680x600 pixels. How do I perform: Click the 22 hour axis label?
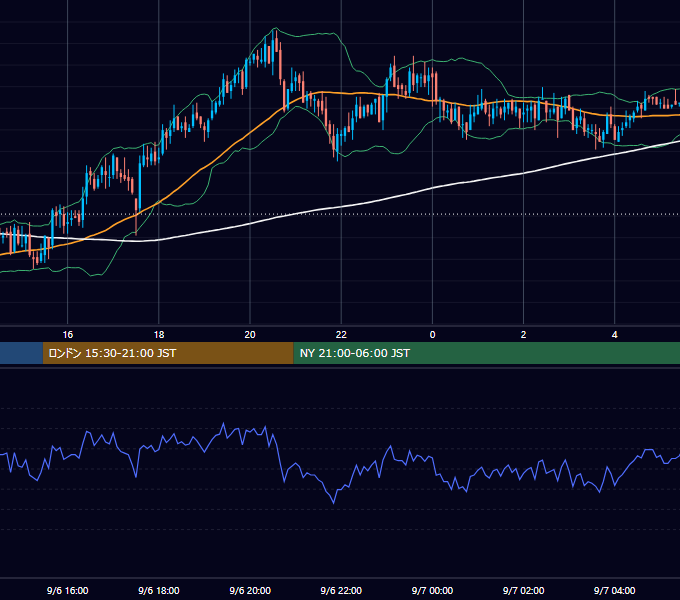(341, 335)
